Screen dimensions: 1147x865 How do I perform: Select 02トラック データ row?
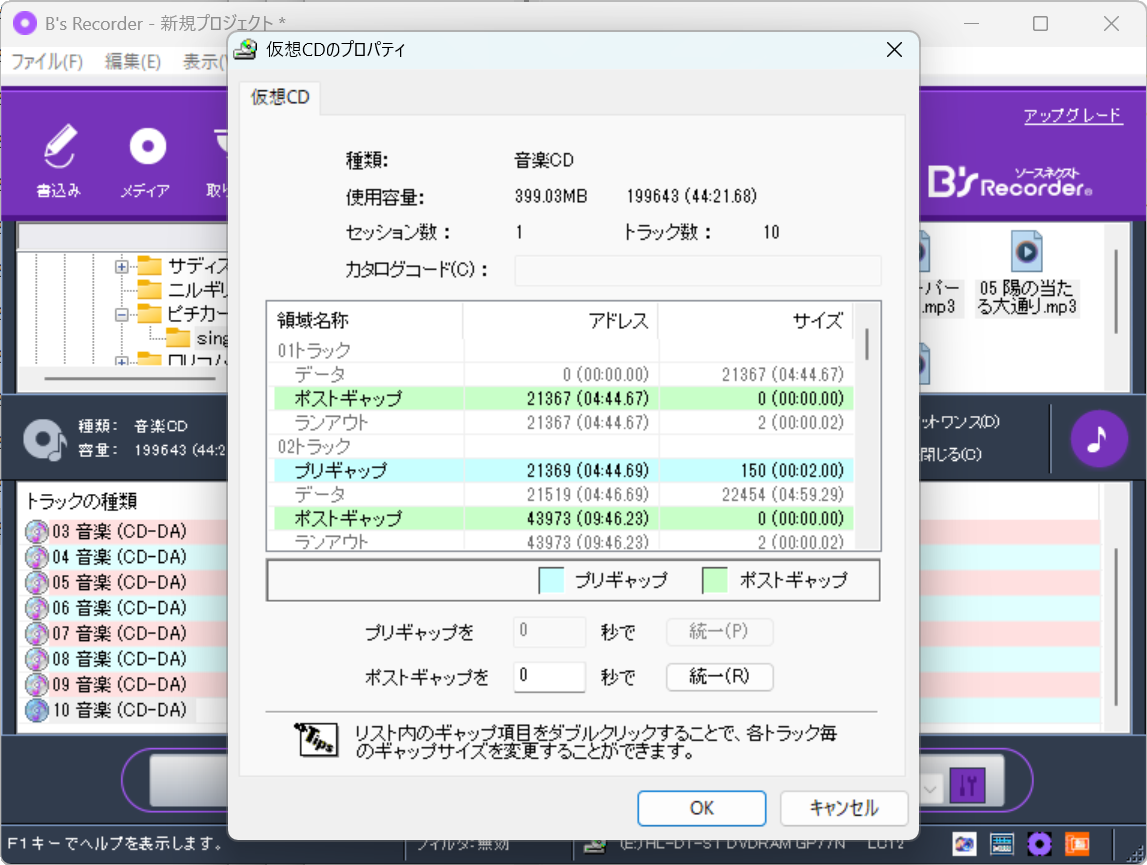pyautogui.click(x=563, y=494)
